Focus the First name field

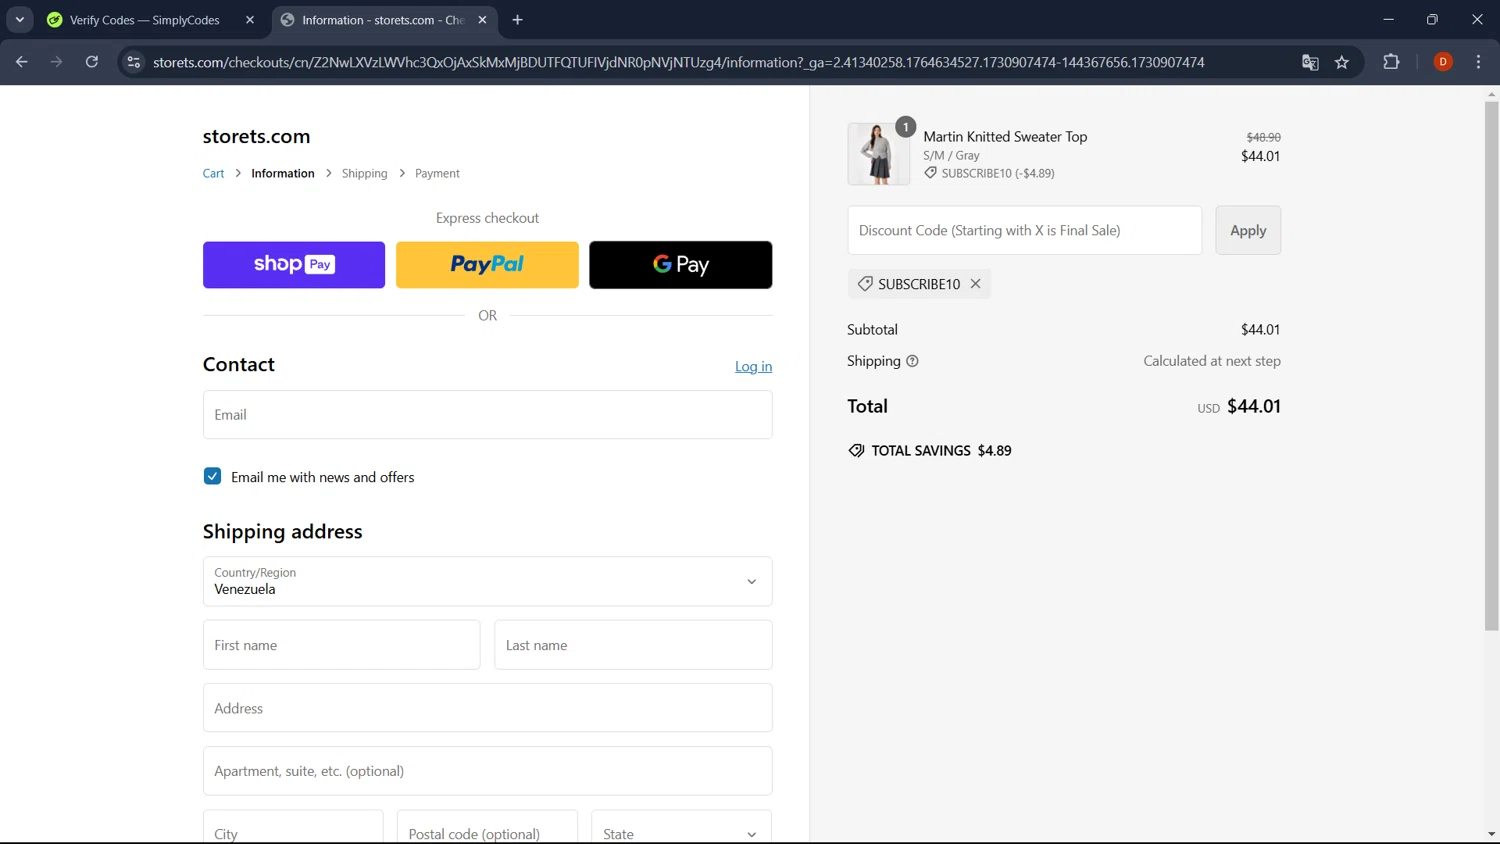coord(341,645)
